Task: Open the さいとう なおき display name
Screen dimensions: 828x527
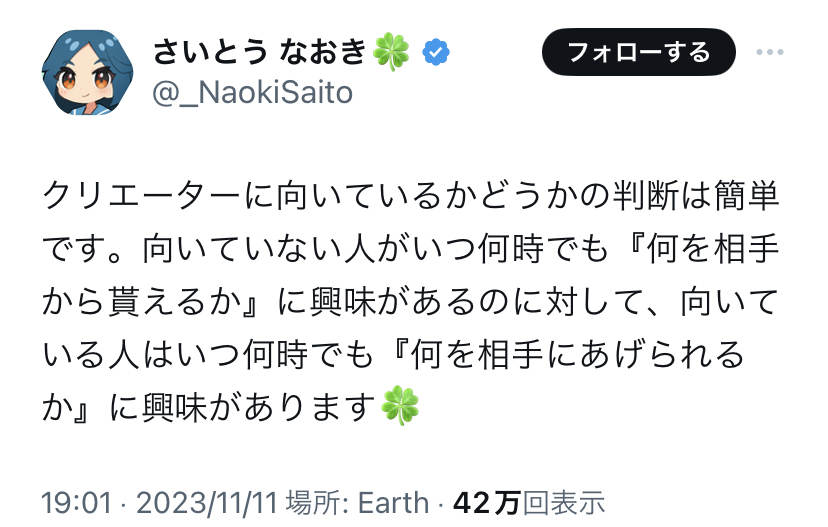Action: (258, 50)
